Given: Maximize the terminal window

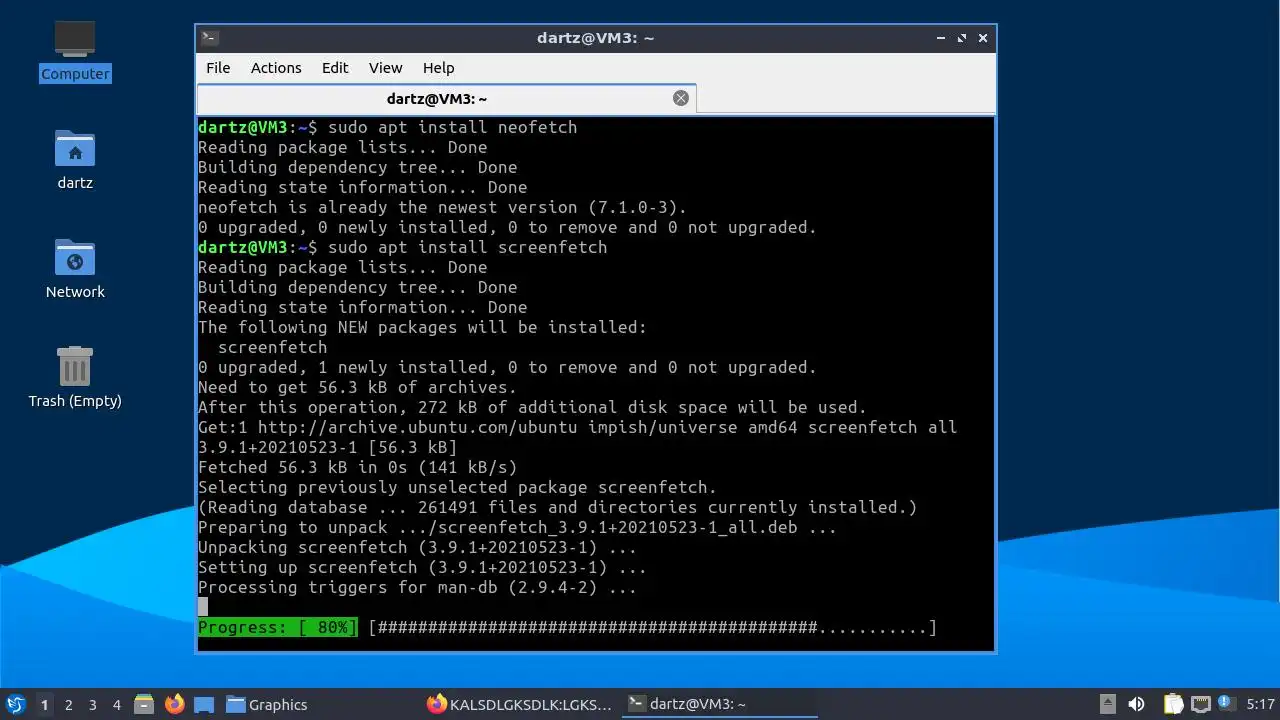Looking at the screenshot, I should 962,38.
